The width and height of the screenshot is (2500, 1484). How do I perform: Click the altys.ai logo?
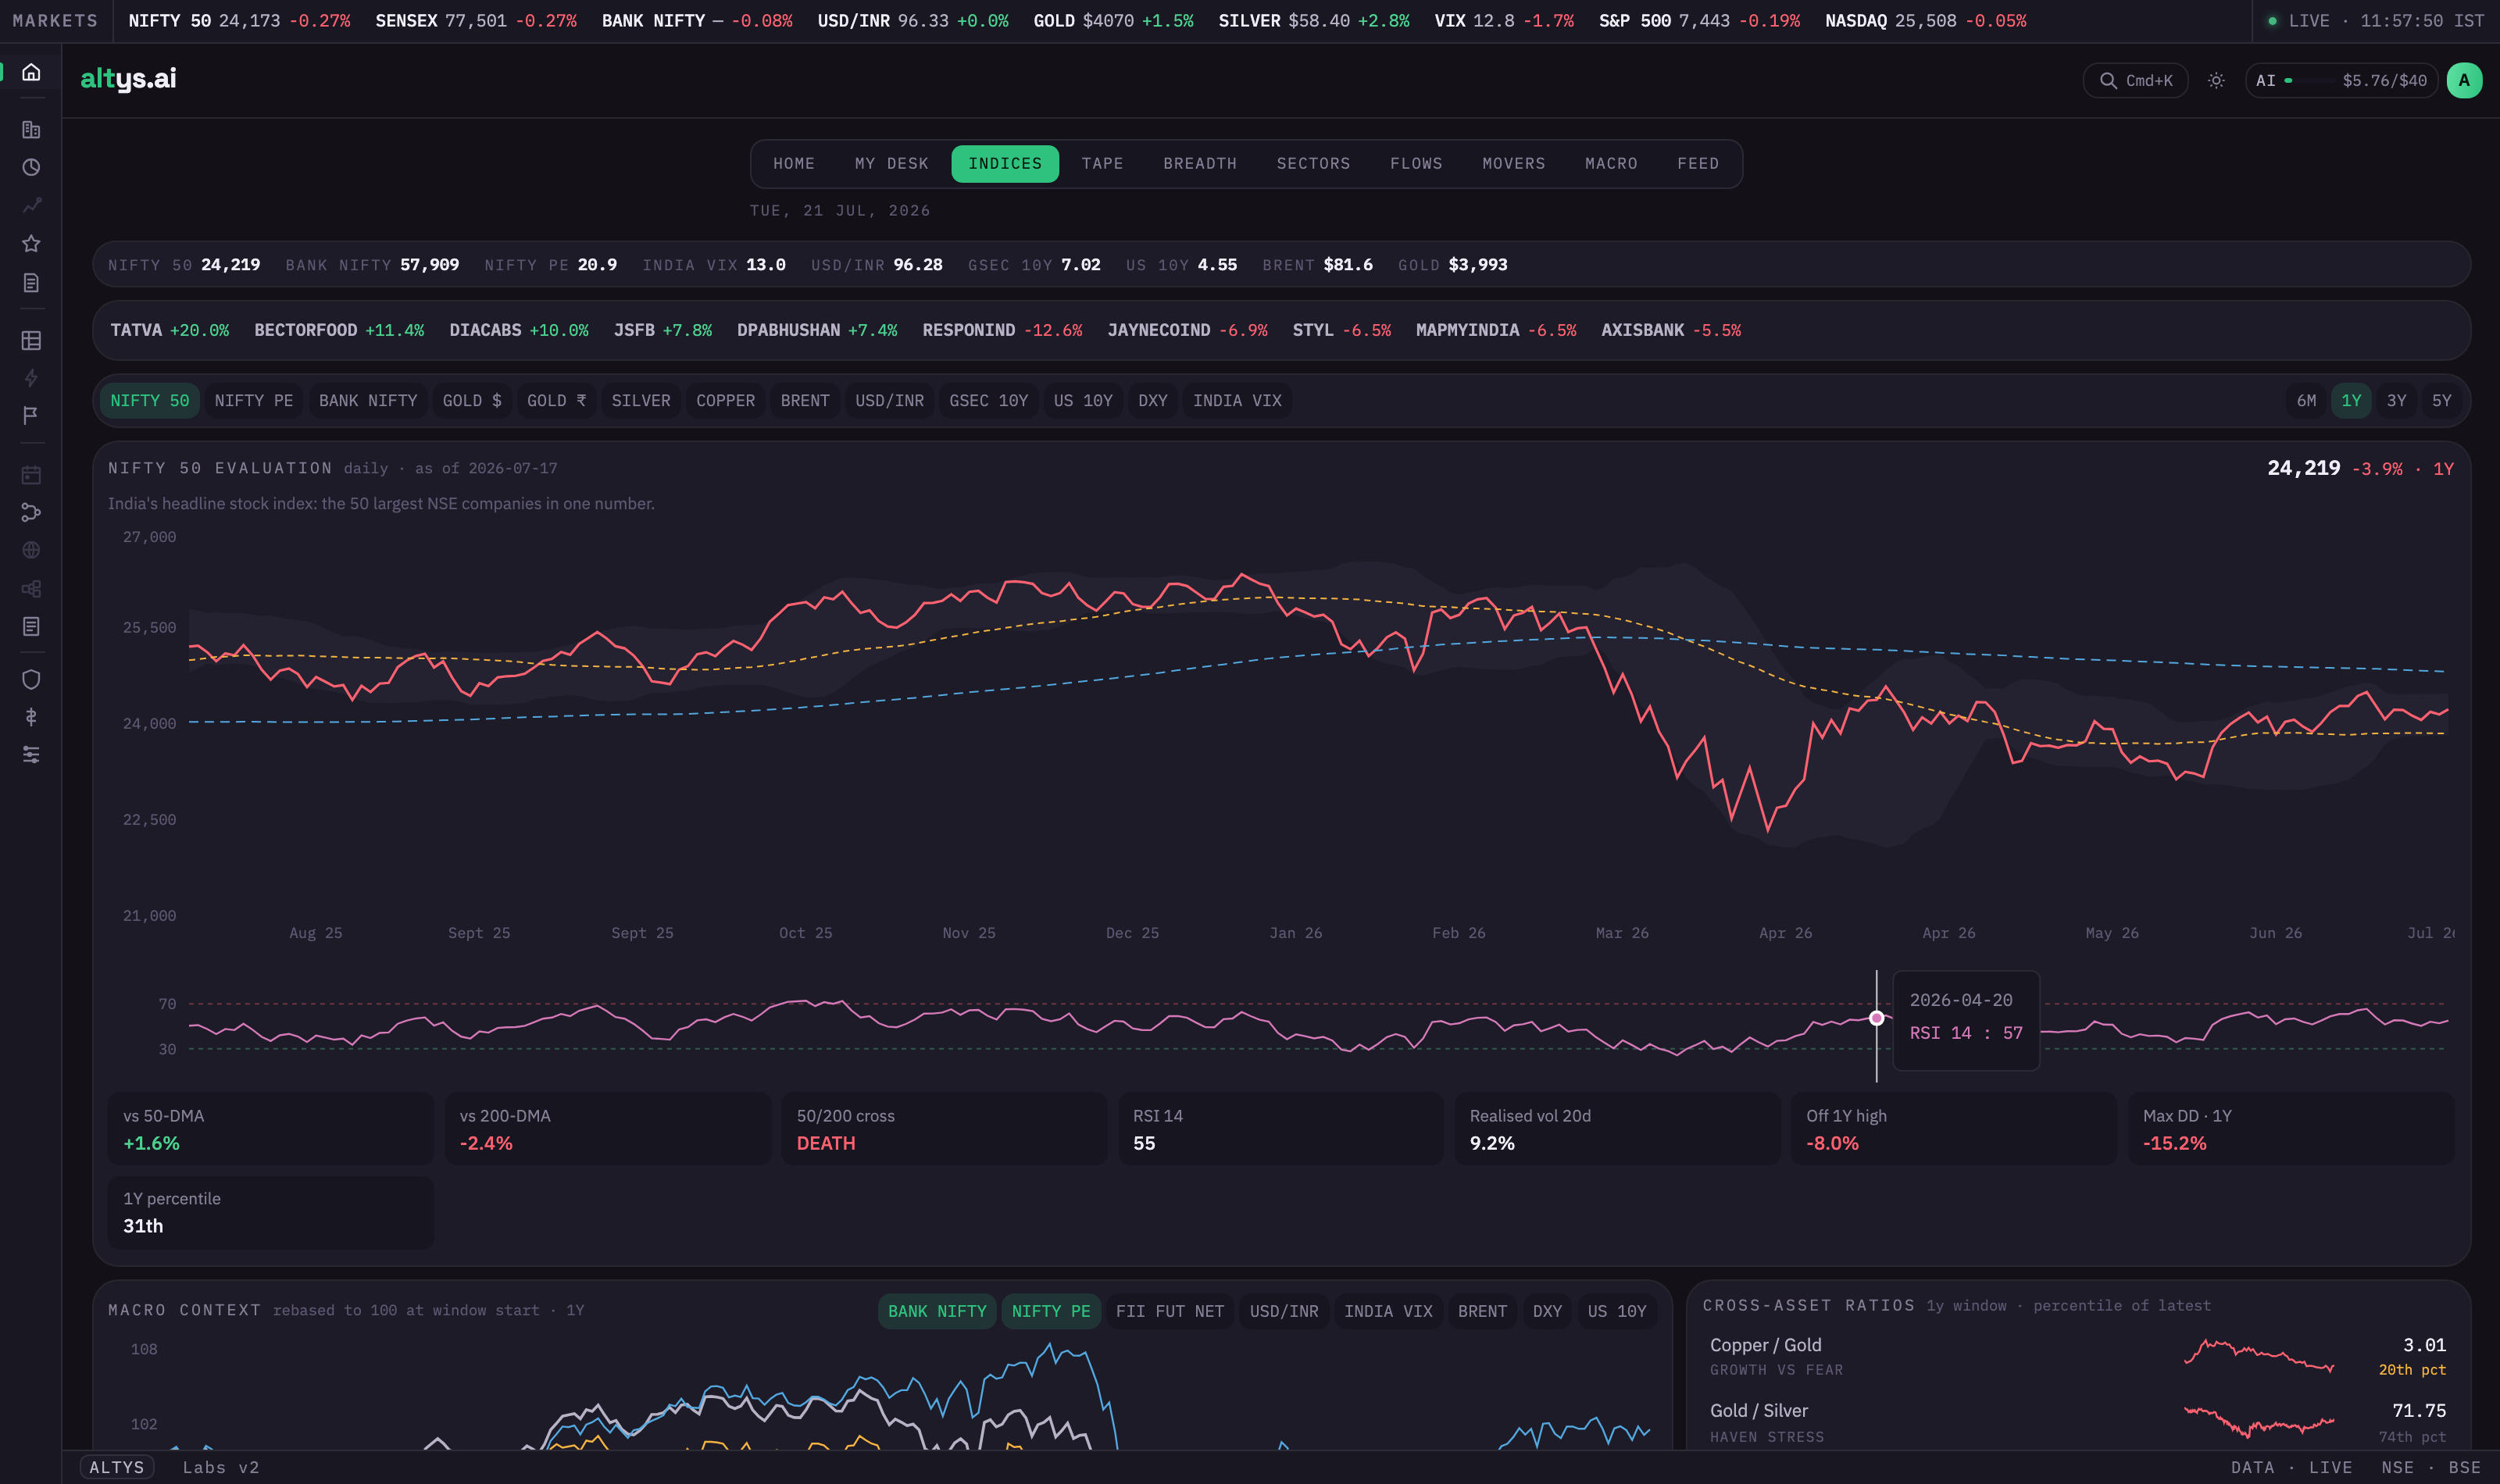pos(128,79)
